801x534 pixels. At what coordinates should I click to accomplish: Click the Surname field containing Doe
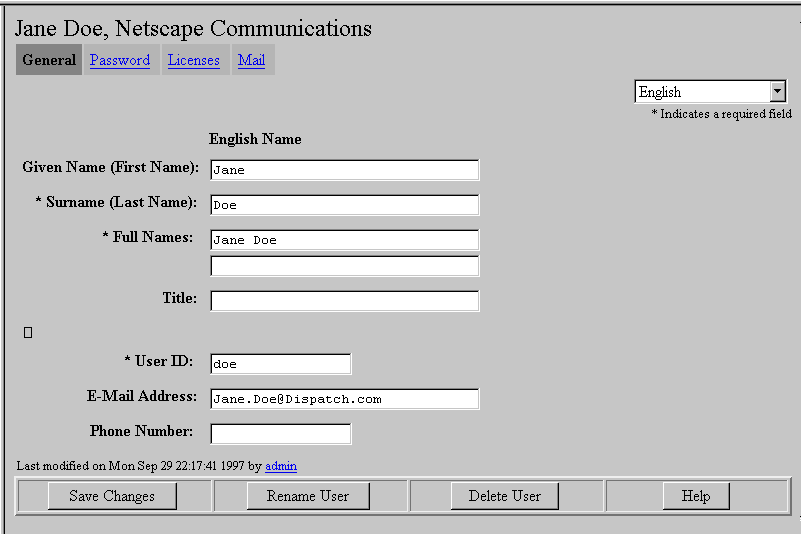345,205
